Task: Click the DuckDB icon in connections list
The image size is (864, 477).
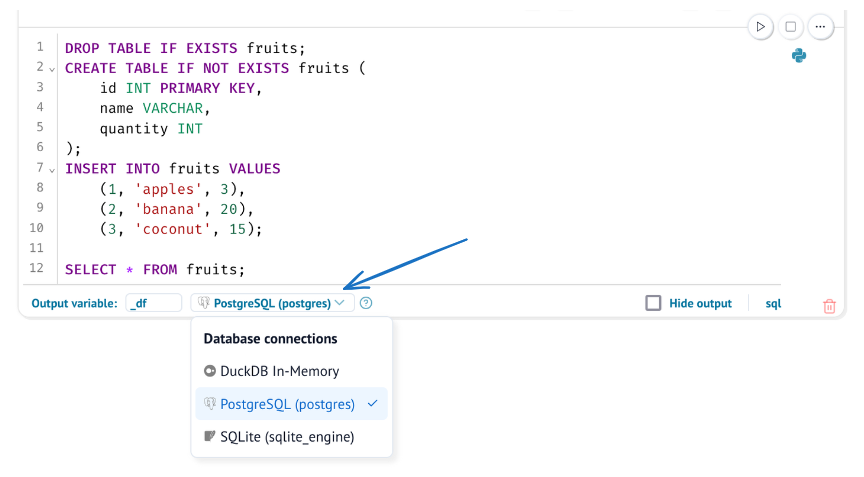Action: 210,371
